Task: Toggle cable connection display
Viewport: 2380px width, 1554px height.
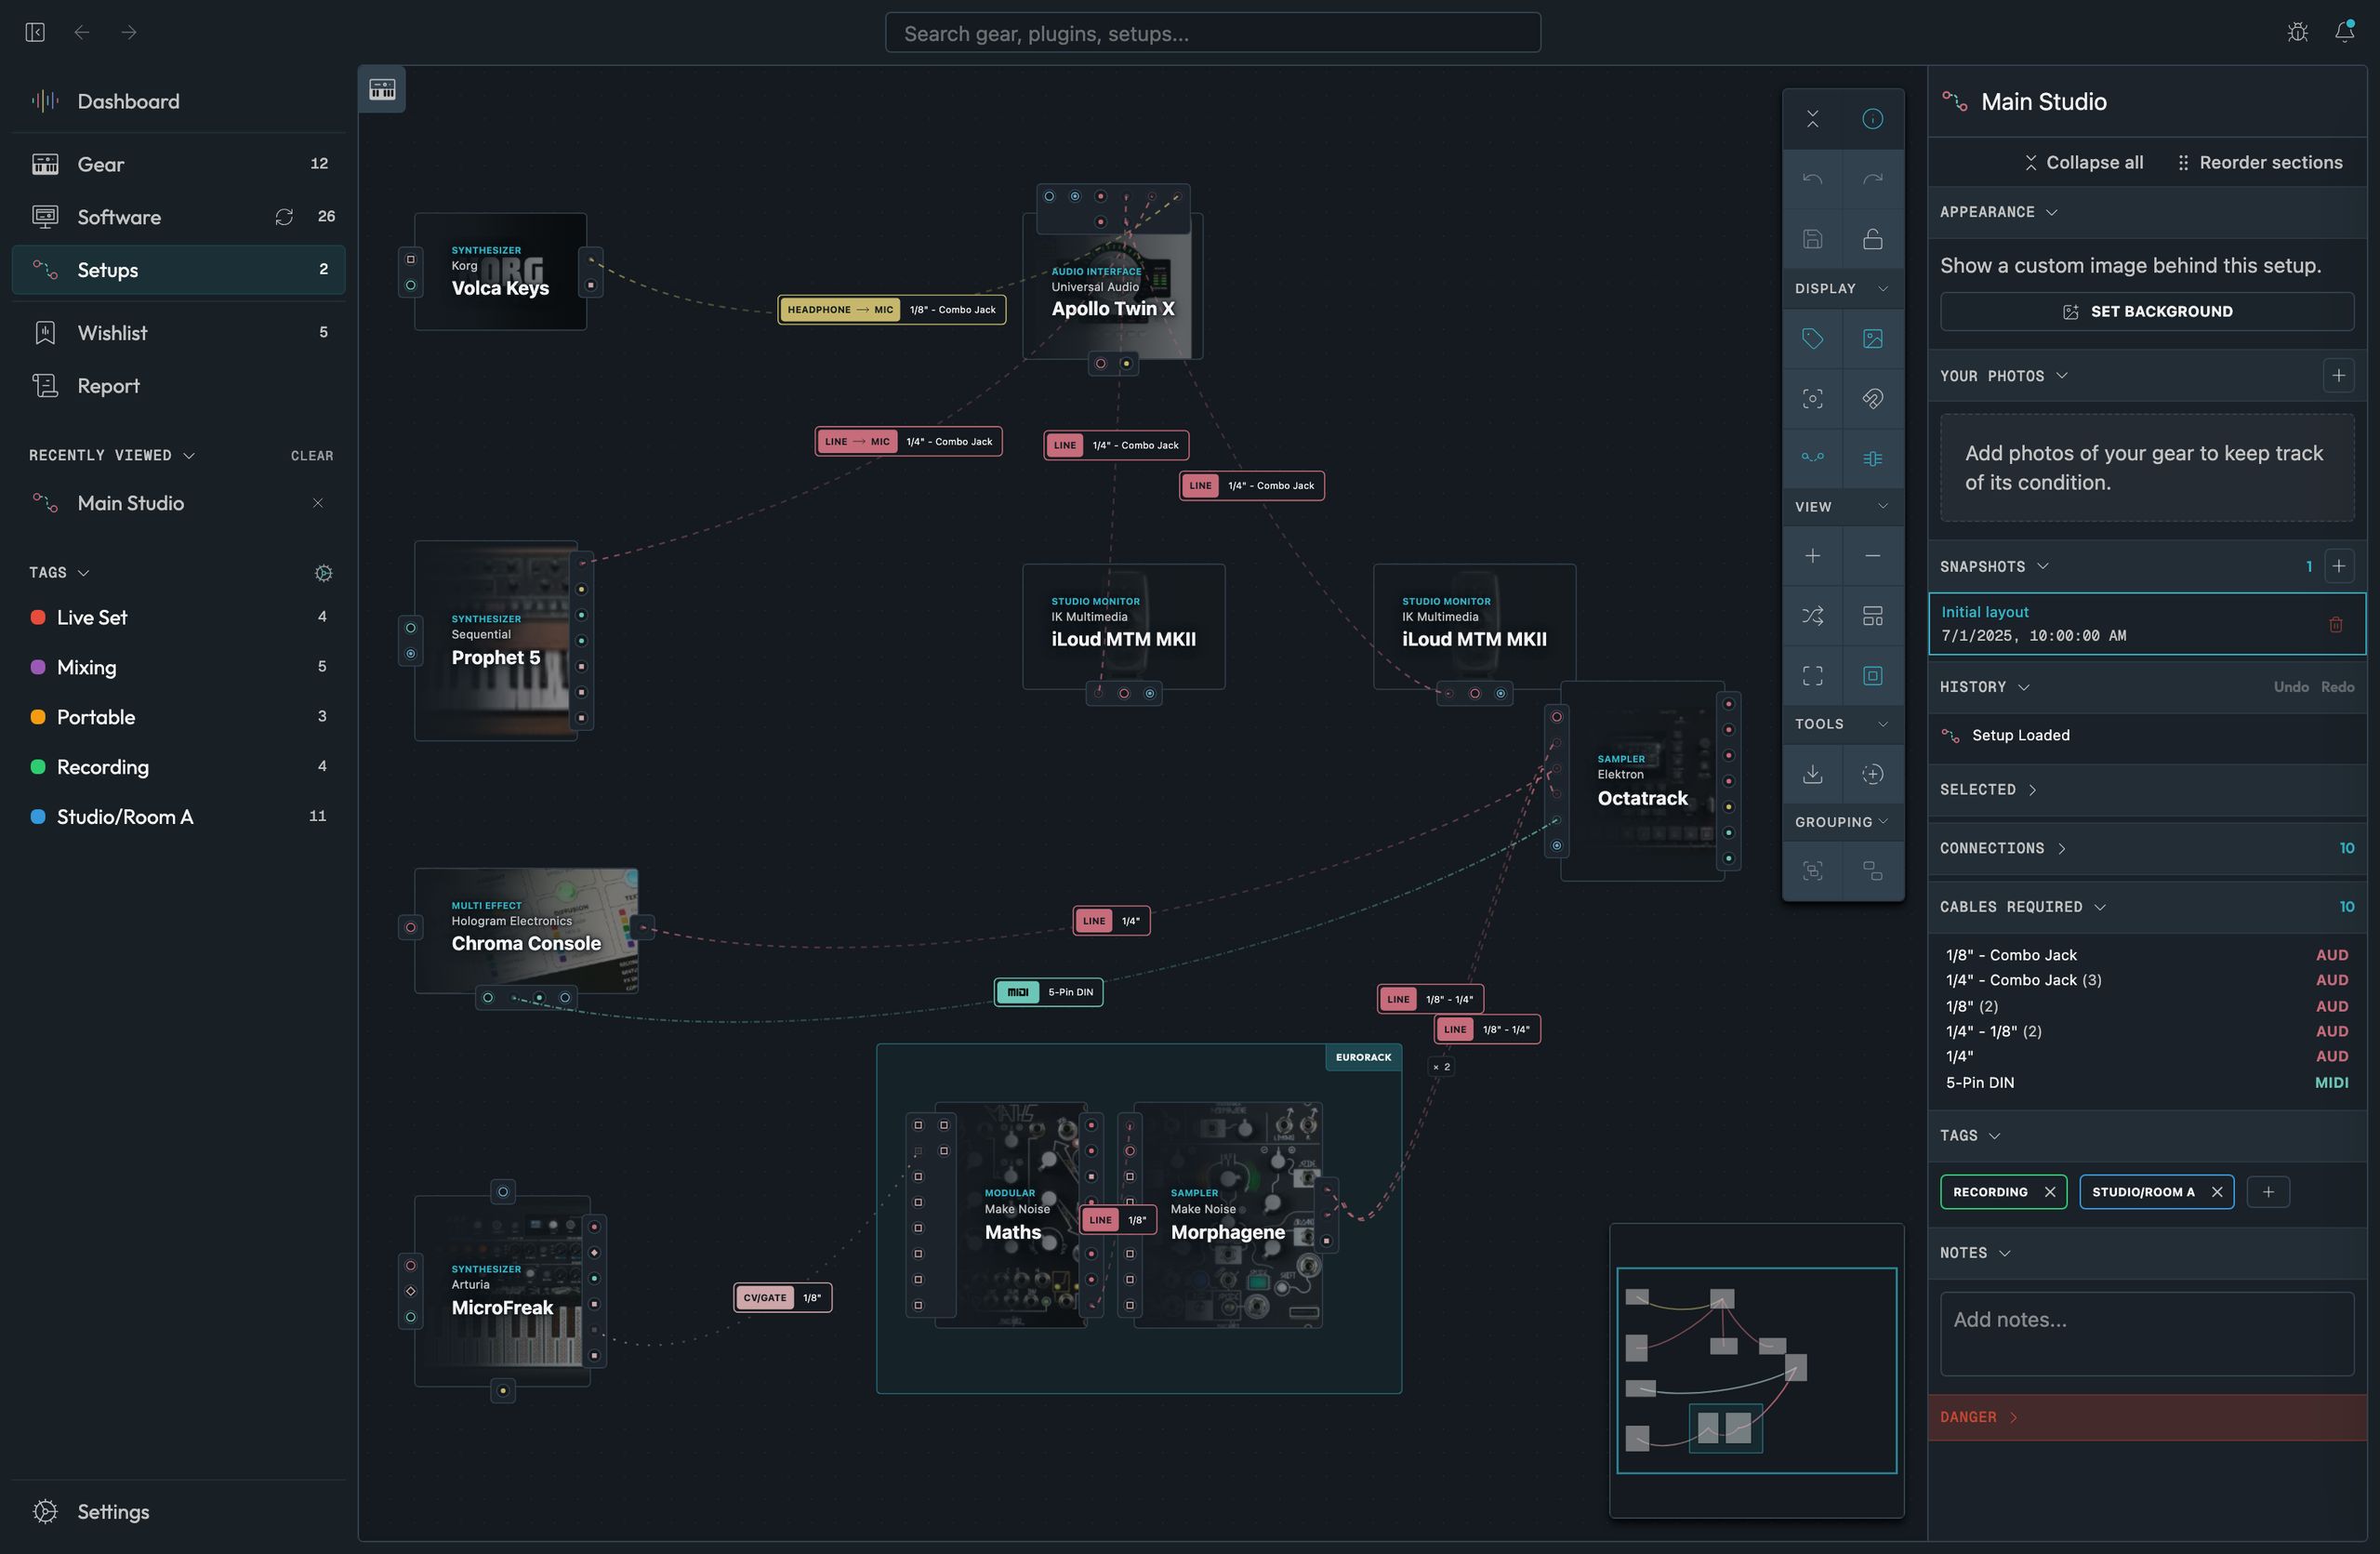Action: (x=1812, y=458)
